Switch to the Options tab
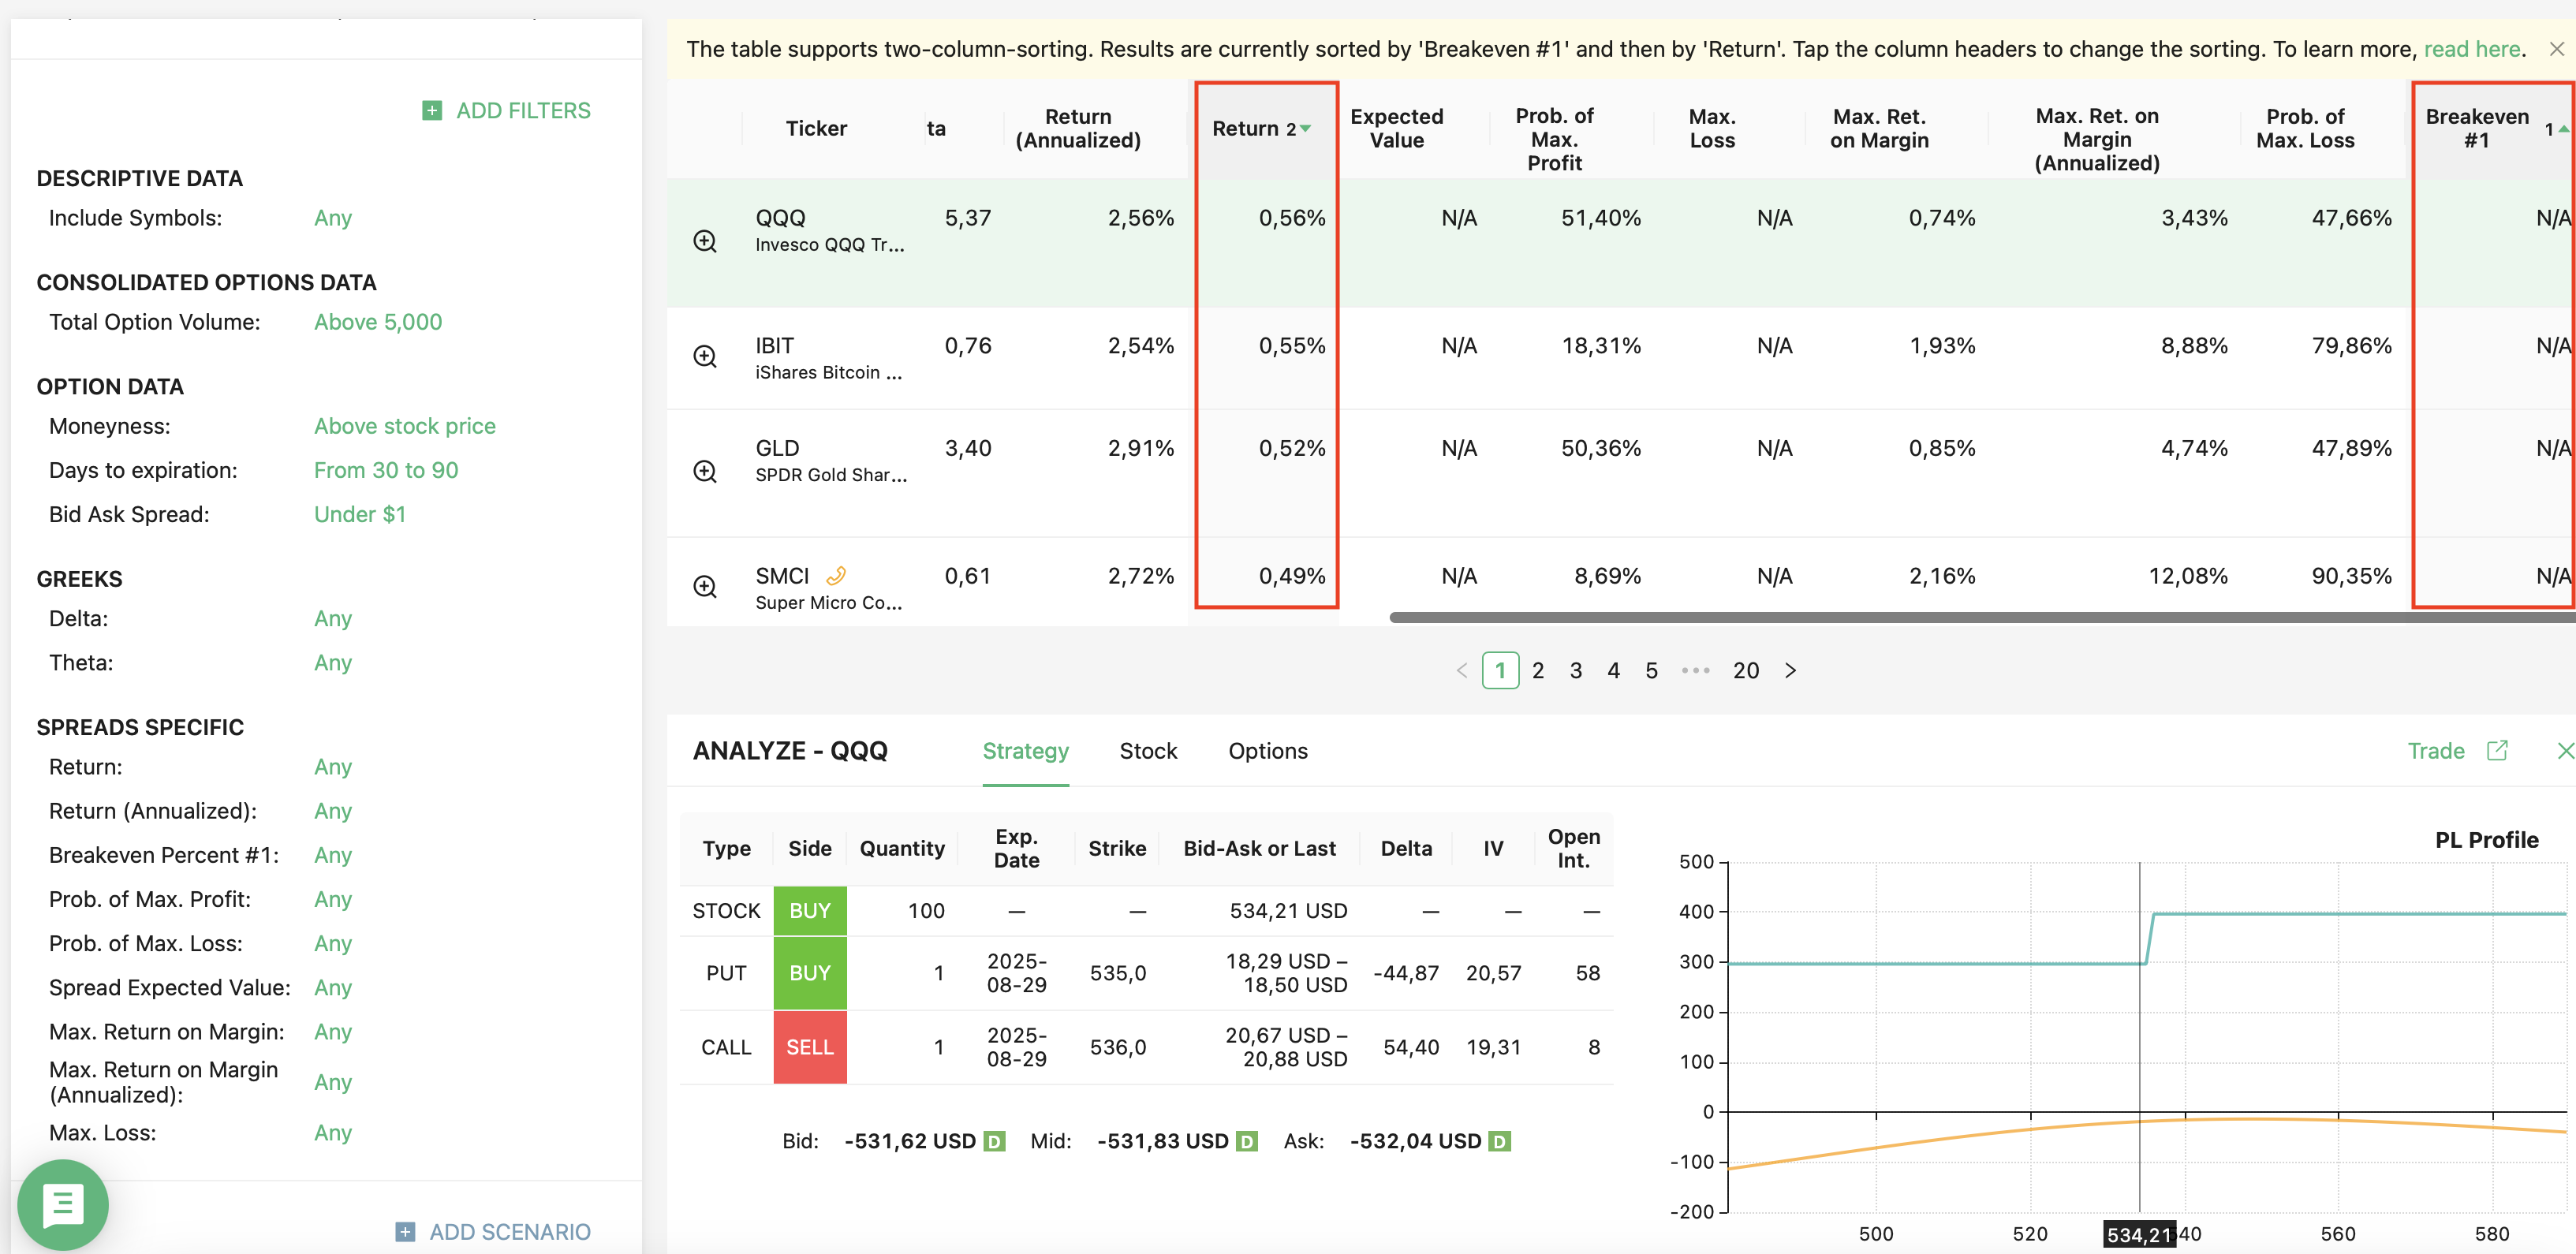2576x1254 pixels. pyautogui.click(x=1268, y=751)
